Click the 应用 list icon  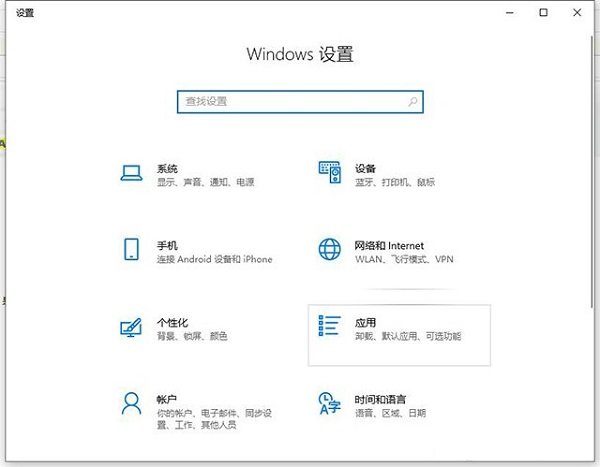[330, 328]
